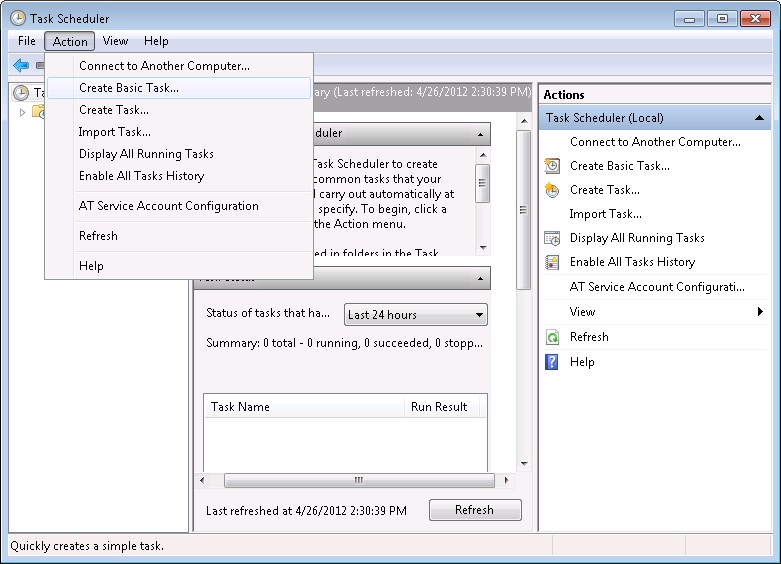Click the Create Task icon in Actions pane
781x564 pixels.
552,190
